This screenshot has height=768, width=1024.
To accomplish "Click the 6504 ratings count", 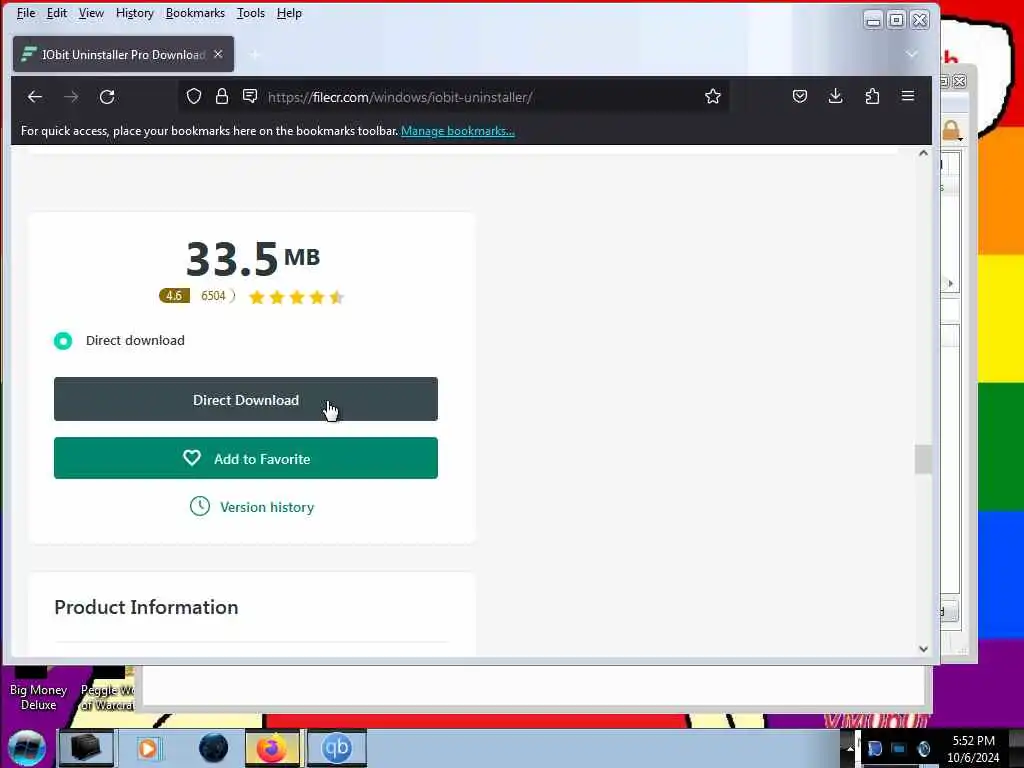I will [x=214, y=296].
